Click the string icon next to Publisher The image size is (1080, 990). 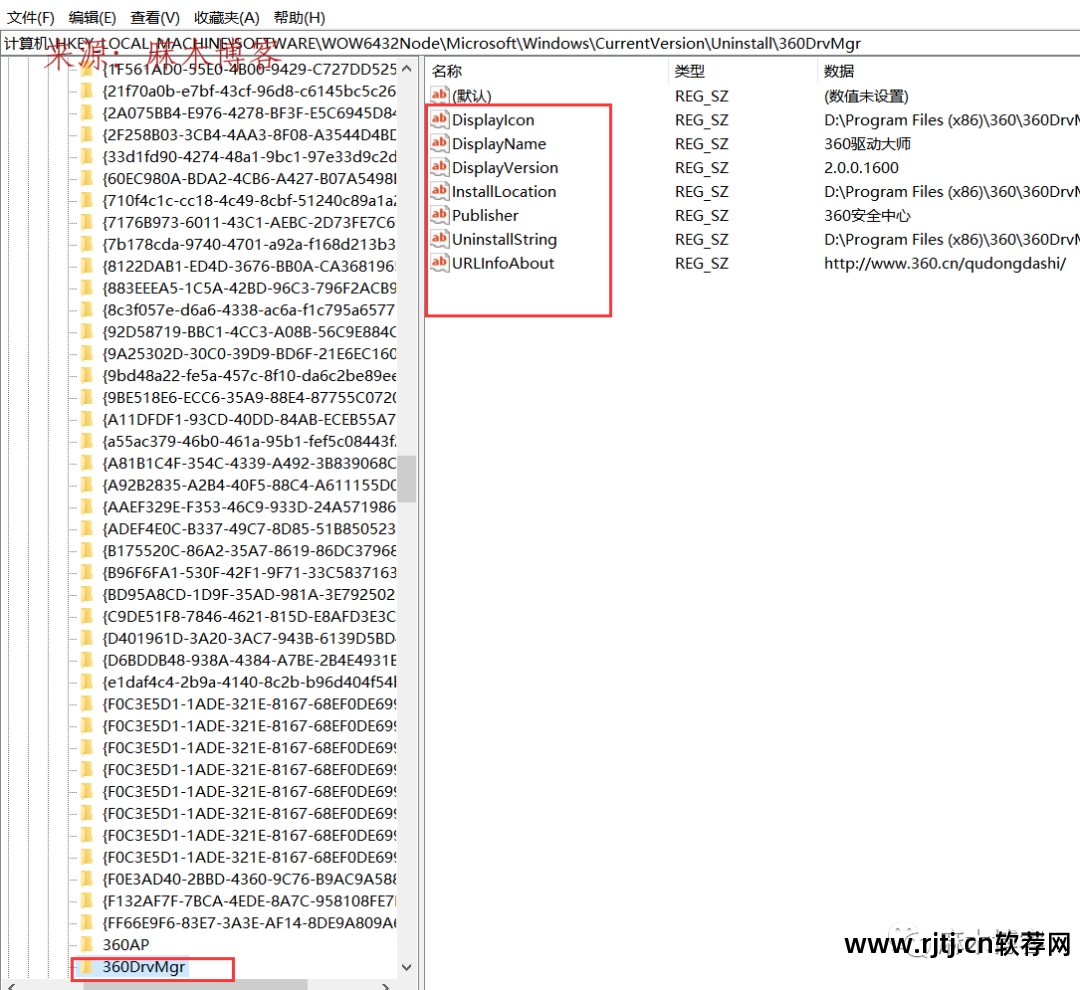click(x=439, y=215)
